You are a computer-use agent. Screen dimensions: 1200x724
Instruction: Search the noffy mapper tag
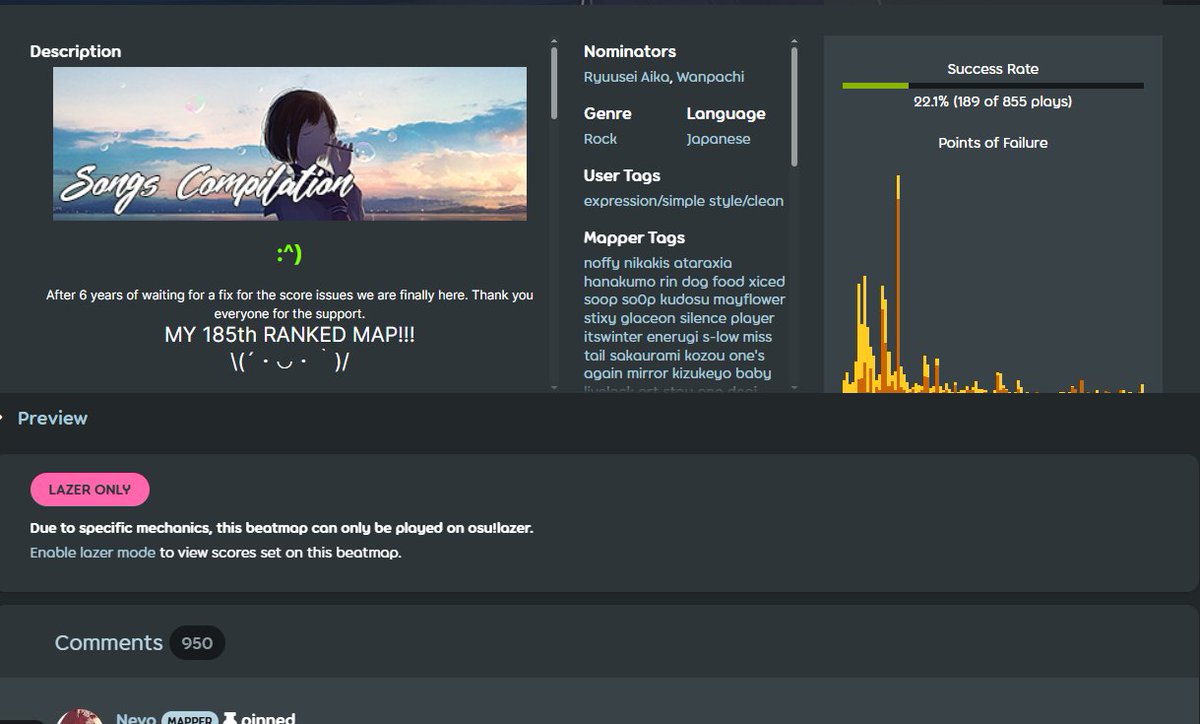601,263
